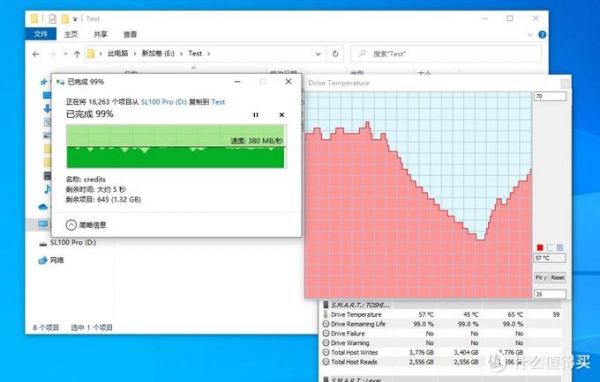Click 新加卷 (E:) in the address breadcrumb
The image size is (600, 382).
[158, 54]
